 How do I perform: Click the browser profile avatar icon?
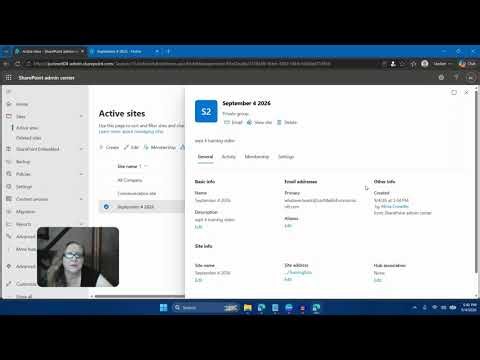point(425,64)
